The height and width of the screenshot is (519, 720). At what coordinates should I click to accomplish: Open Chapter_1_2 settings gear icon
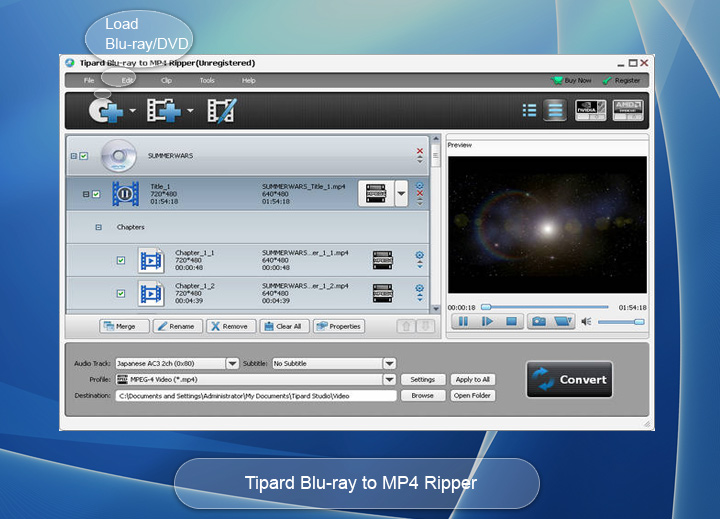pyautogui.click(x=420, y=288)
